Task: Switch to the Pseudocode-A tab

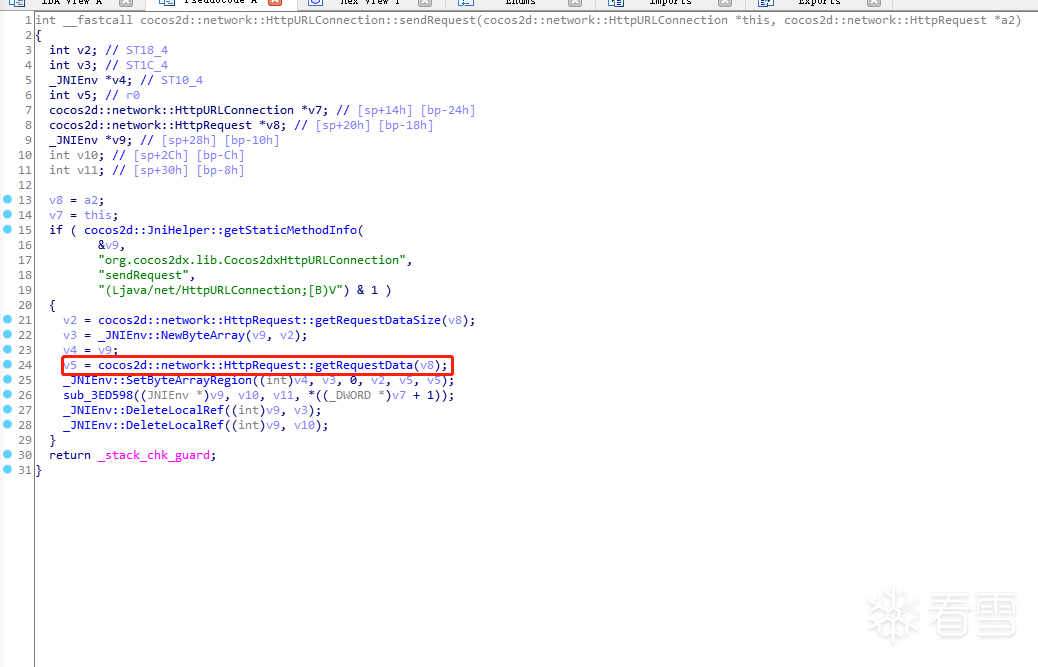Action: pos(220,3)
